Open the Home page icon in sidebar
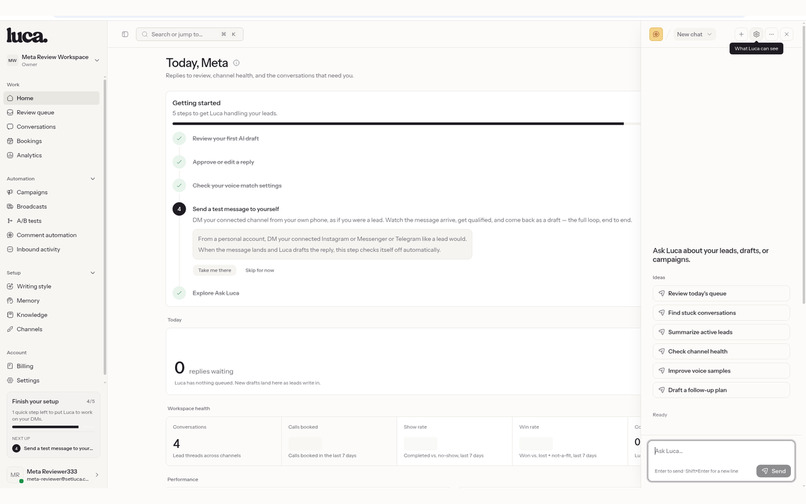The image size is (806, 504). tap(10, 98)
